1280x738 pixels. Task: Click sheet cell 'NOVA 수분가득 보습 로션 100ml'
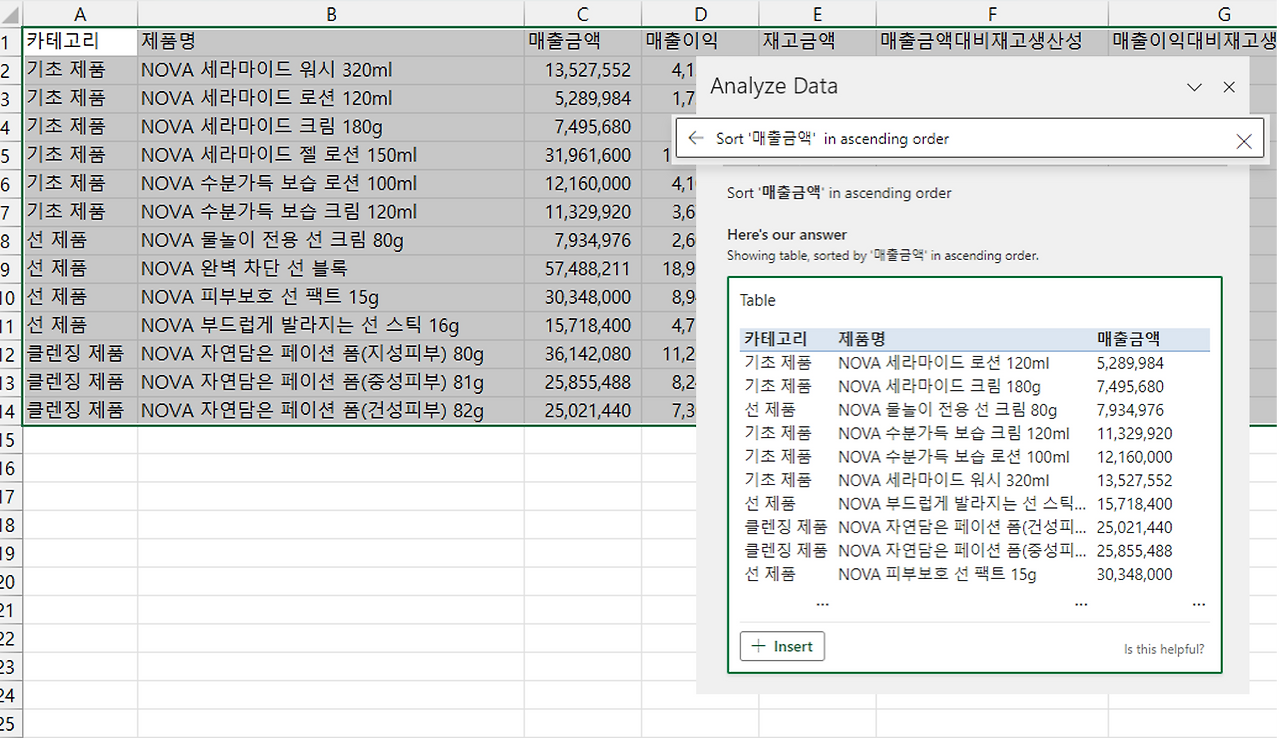point(331,184)
